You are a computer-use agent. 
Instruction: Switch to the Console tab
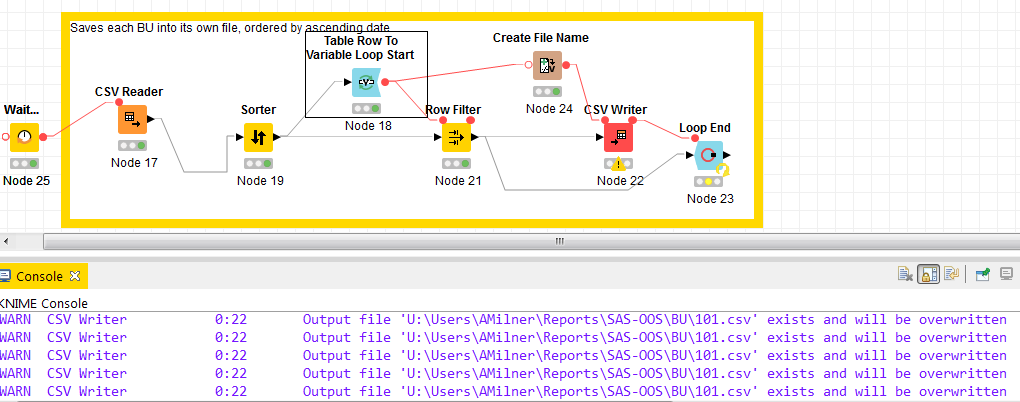click(x=39, y=277)
